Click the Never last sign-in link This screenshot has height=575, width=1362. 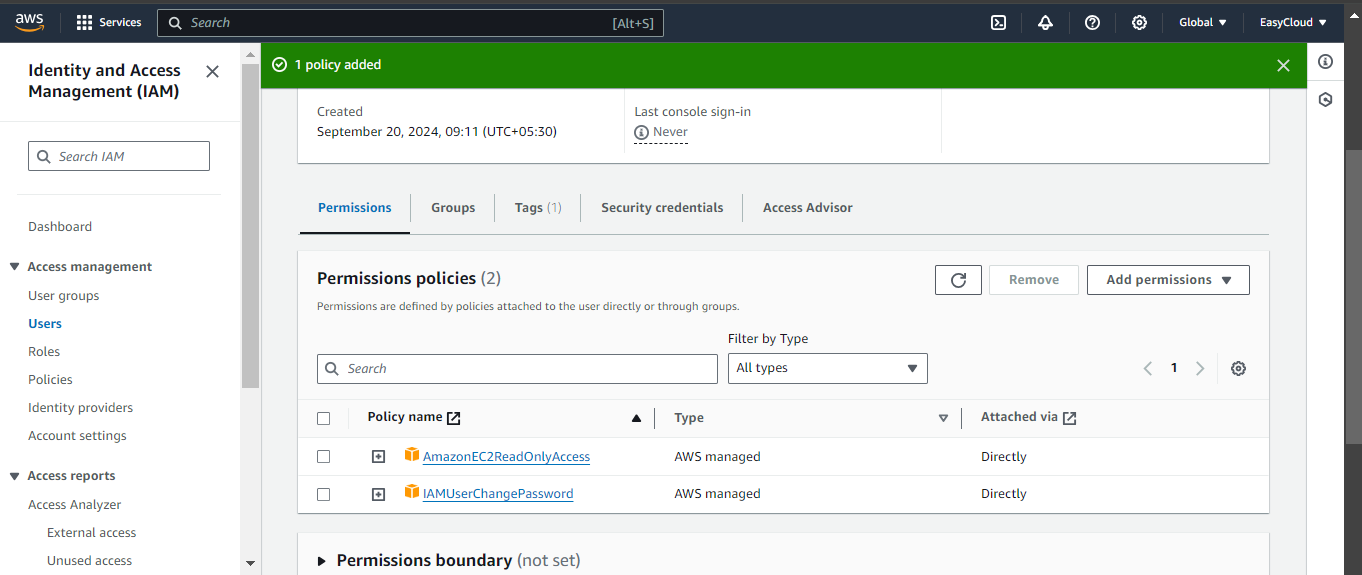click(x=670, y=132)
